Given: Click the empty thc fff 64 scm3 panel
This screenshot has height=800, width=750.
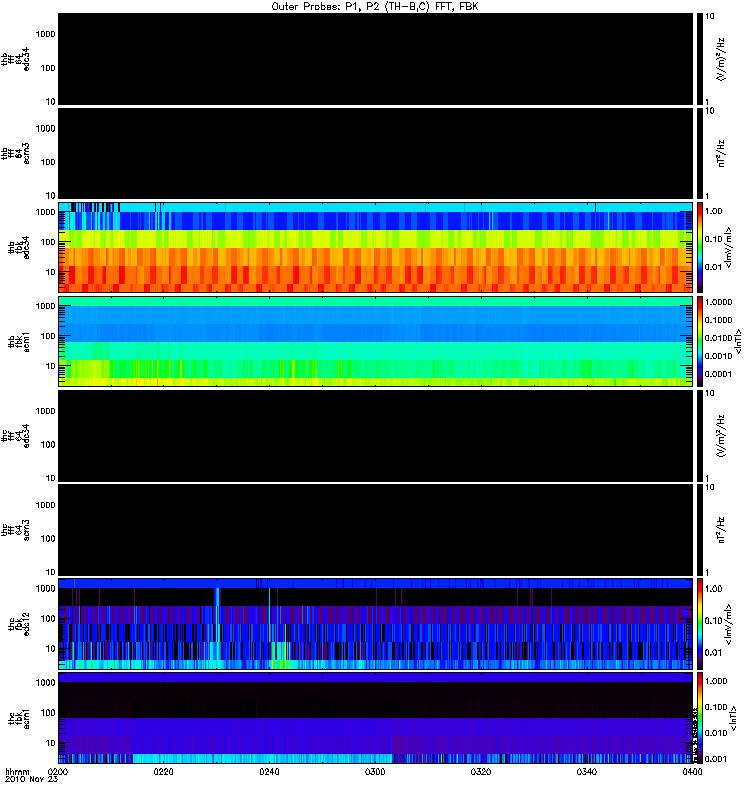Looking at the screenshot, I should [376, 530].
